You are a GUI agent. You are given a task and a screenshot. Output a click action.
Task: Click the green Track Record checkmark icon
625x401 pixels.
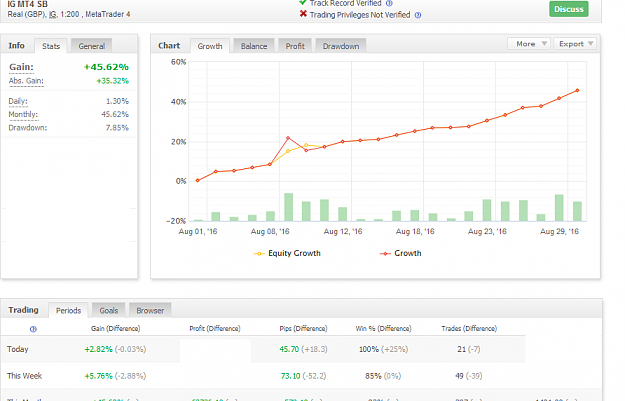click(303, 2)
